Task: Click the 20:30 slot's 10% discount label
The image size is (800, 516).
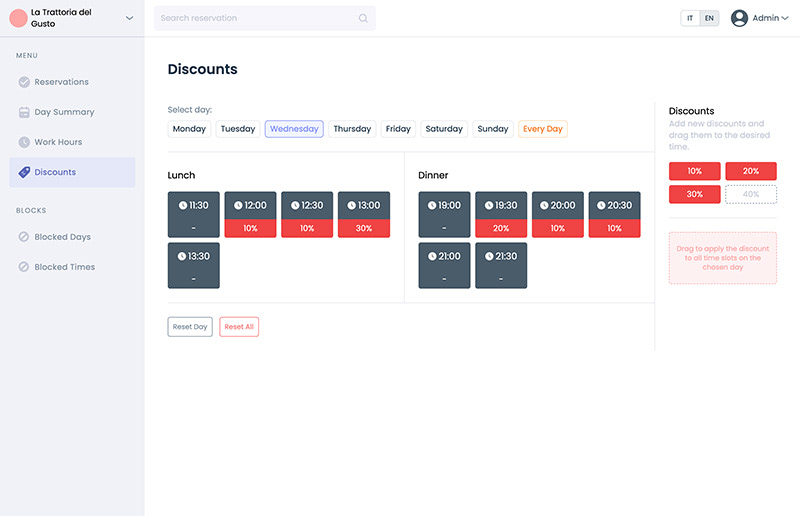Action: click(x=614, y=229)
